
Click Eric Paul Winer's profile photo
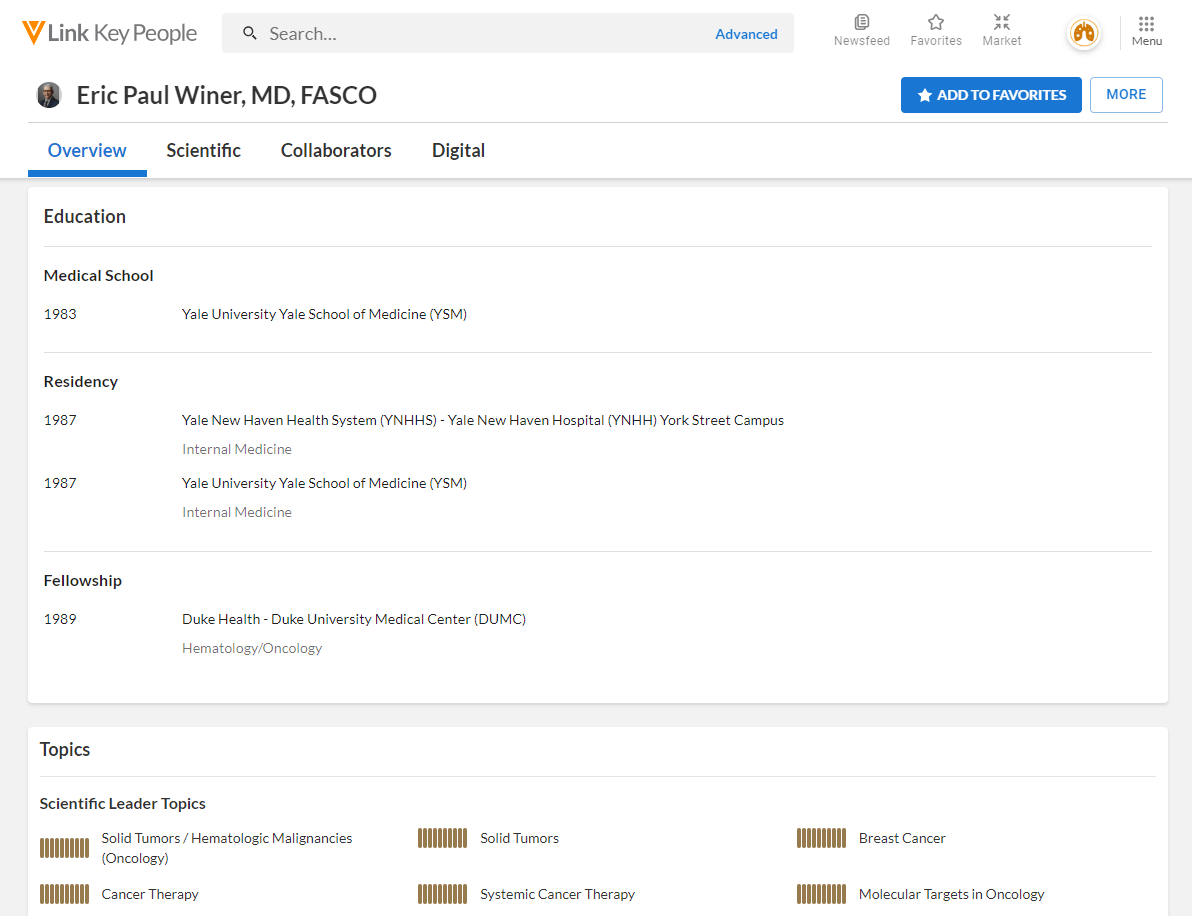49,95
